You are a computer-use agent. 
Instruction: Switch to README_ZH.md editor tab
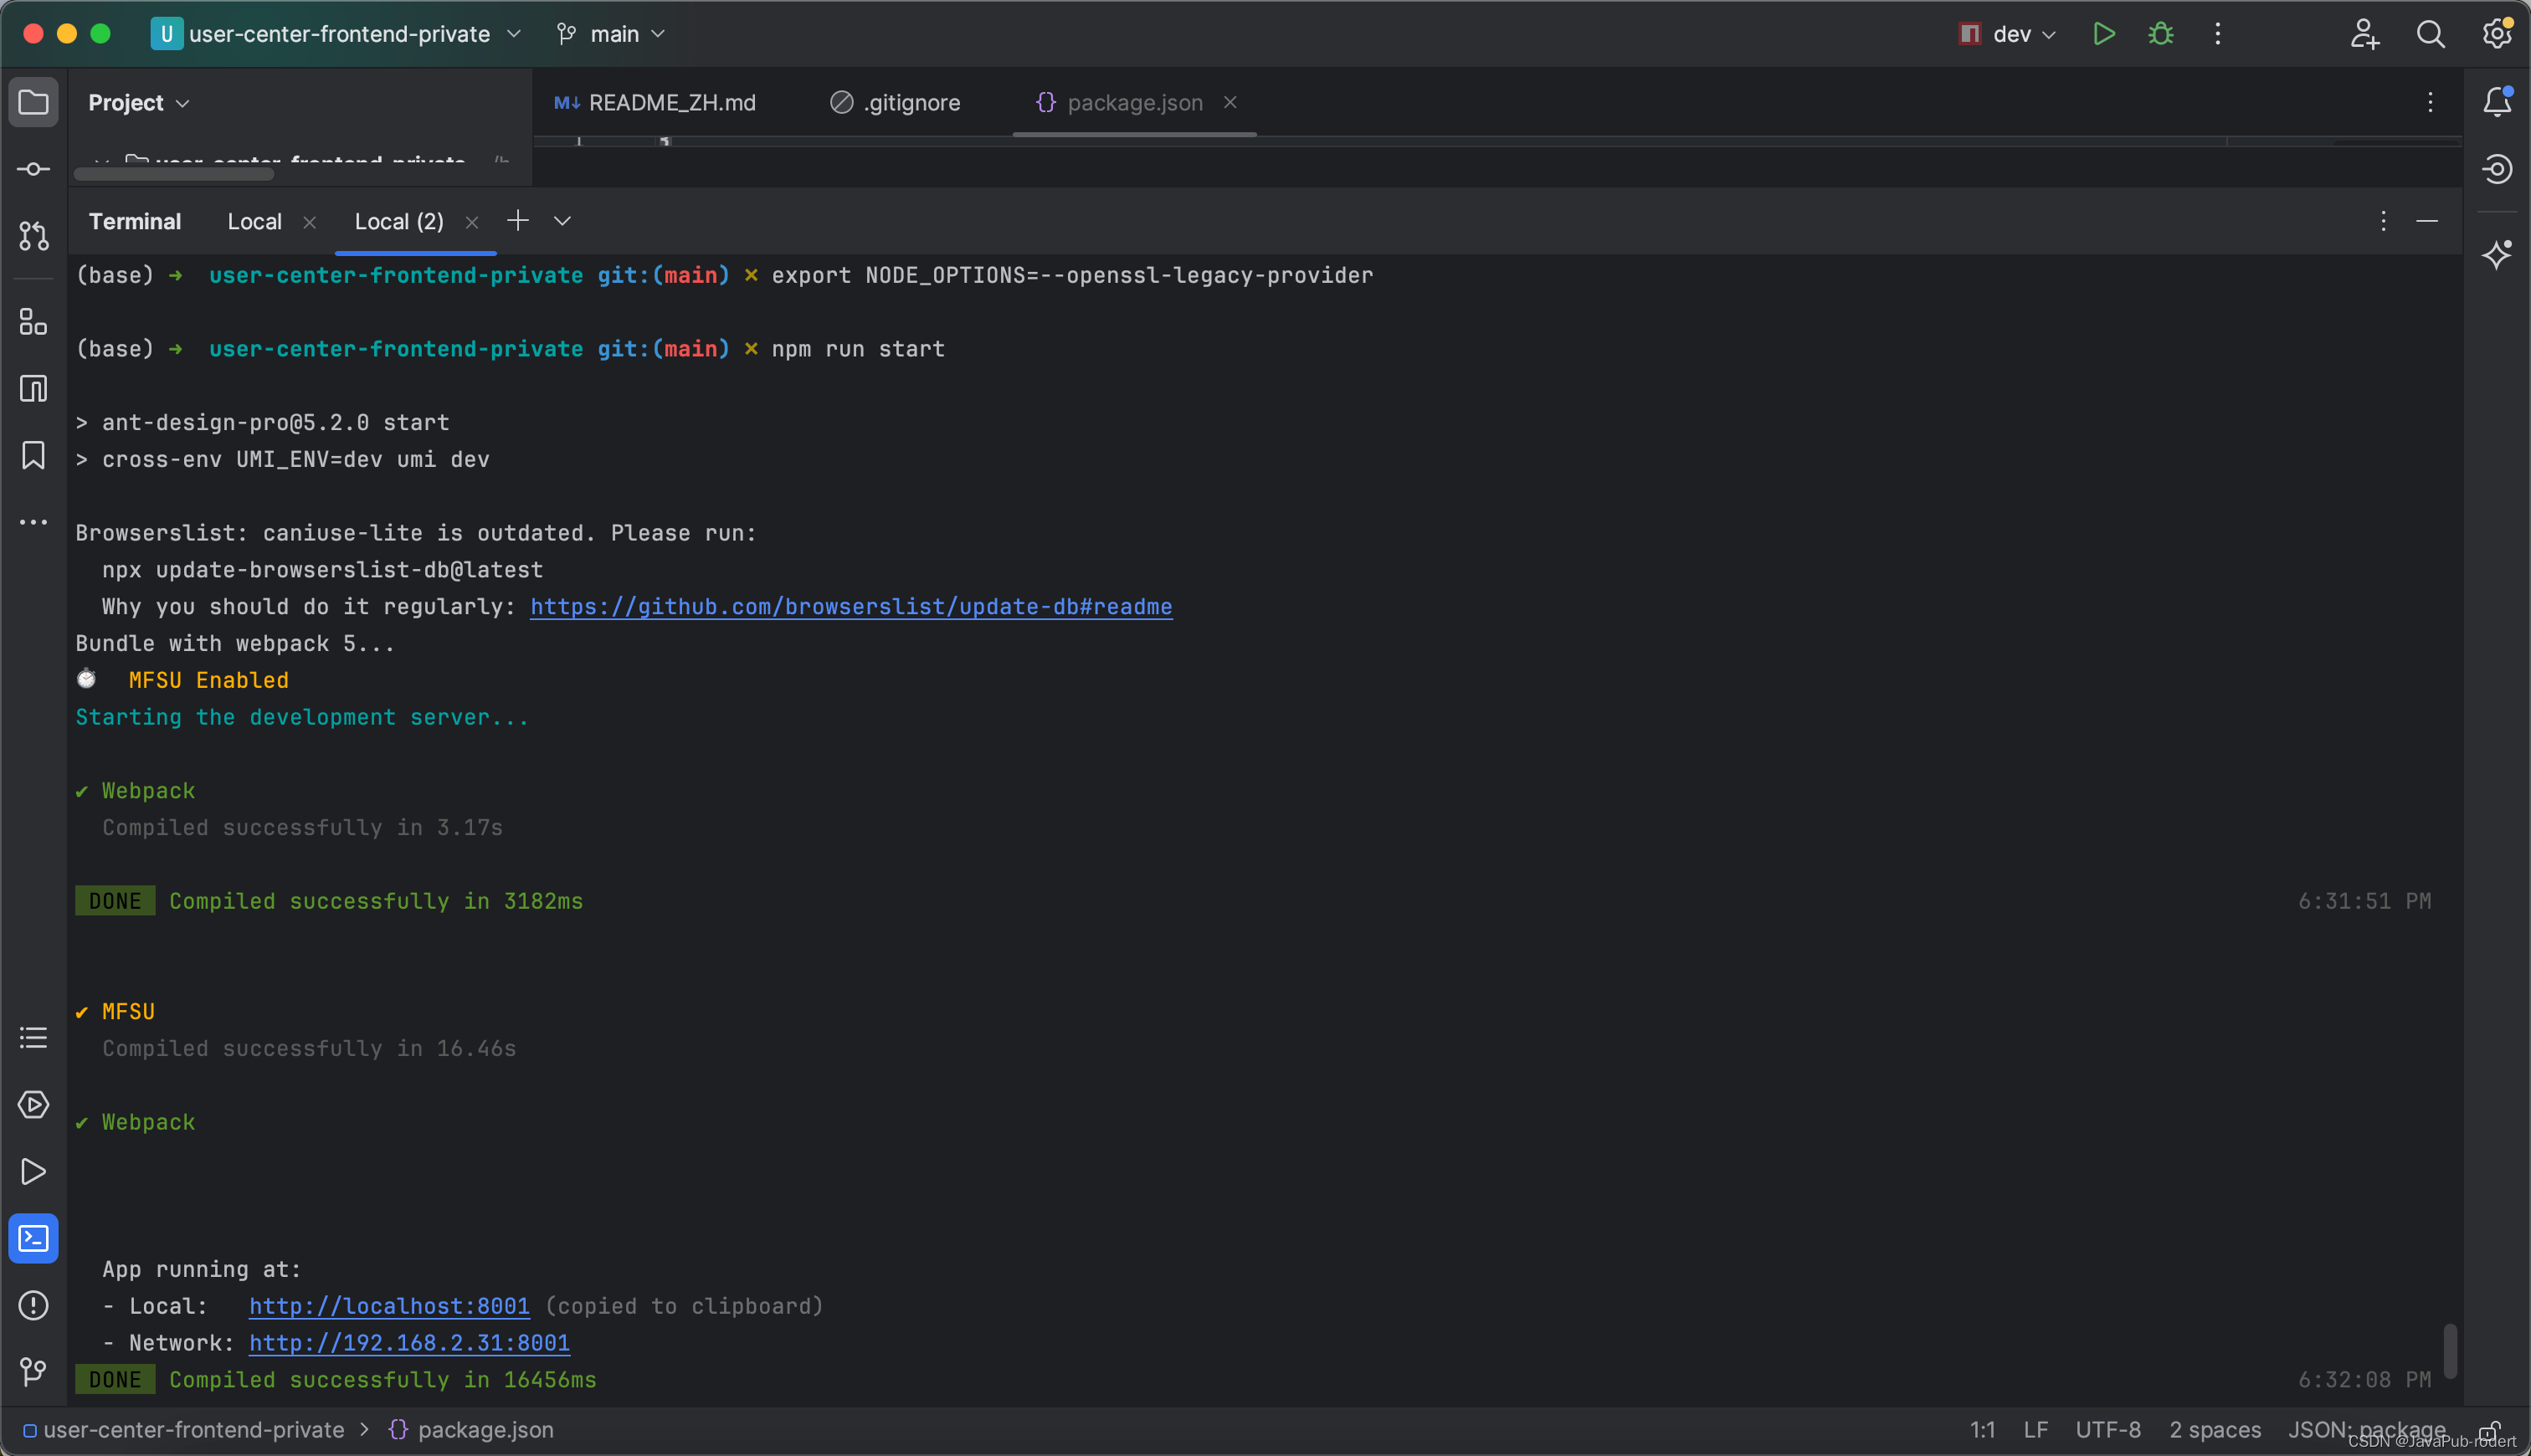click(657, 103)
